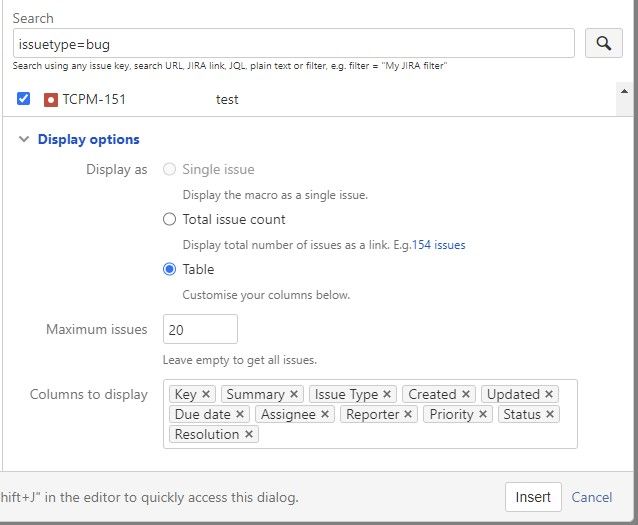Image resolution: width=638 pixels, height=525 pixels.
Task: Remove the Due date column tag
Action: (x=240, y=414)
